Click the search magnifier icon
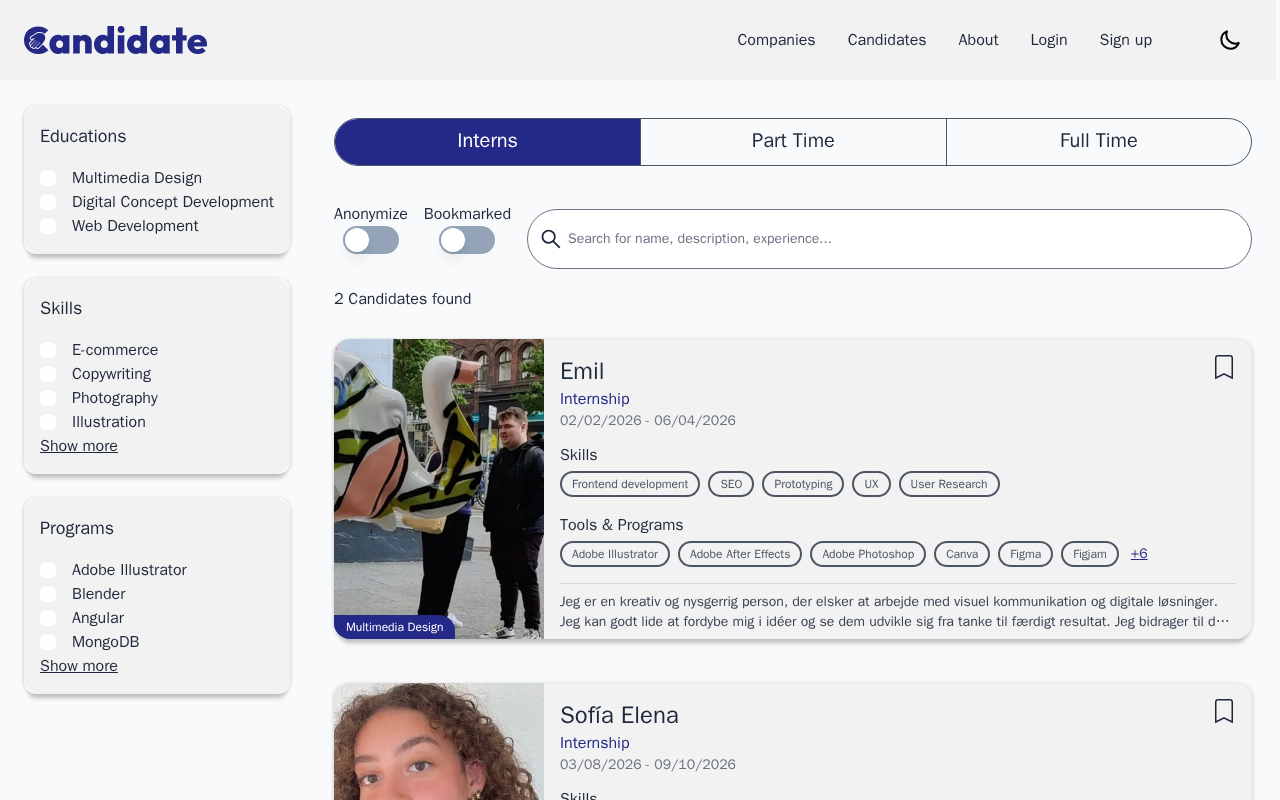This screenshot has width=1280, height=800. [x=551, y=239]
